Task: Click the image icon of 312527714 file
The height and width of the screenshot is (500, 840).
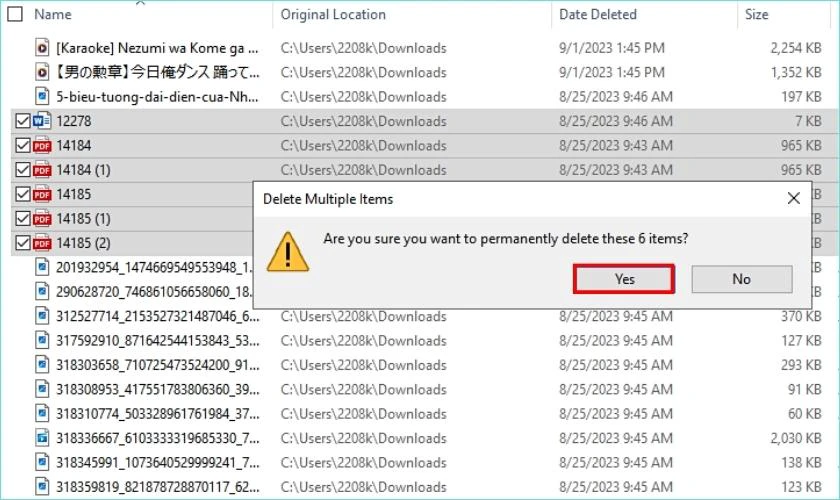Action: pos(42,316)
